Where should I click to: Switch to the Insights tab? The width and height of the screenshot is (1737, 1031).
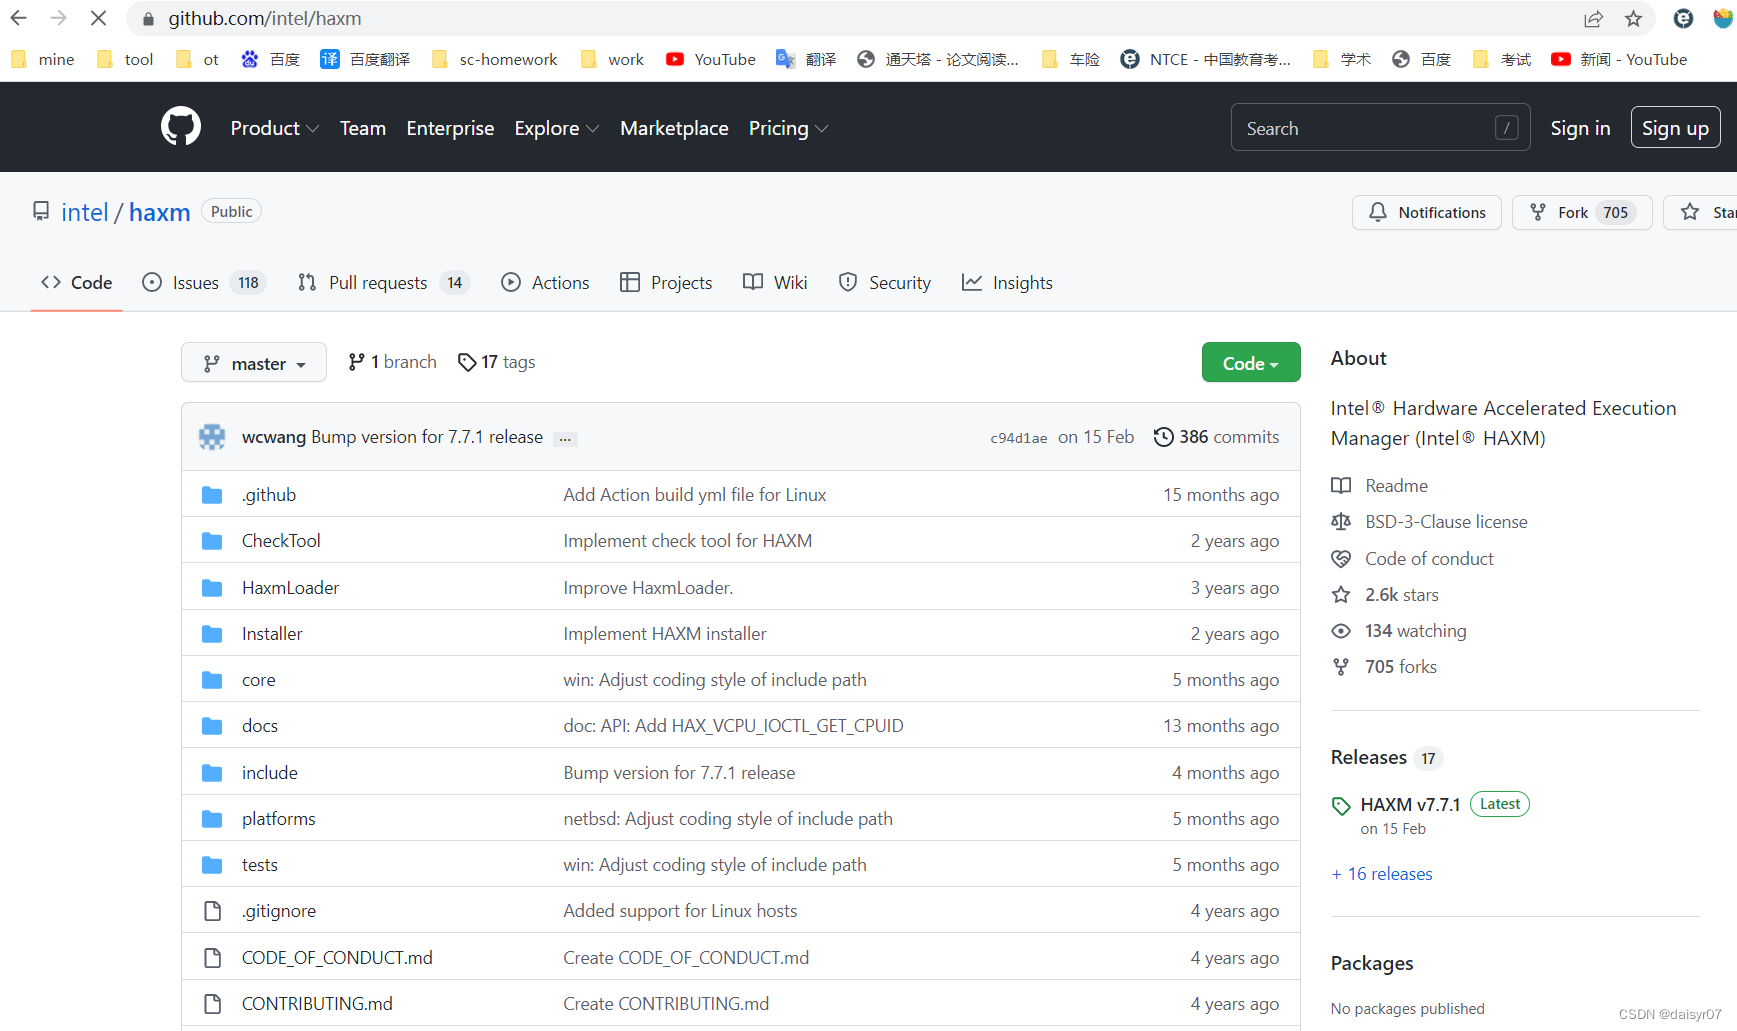click(1007, 283)
